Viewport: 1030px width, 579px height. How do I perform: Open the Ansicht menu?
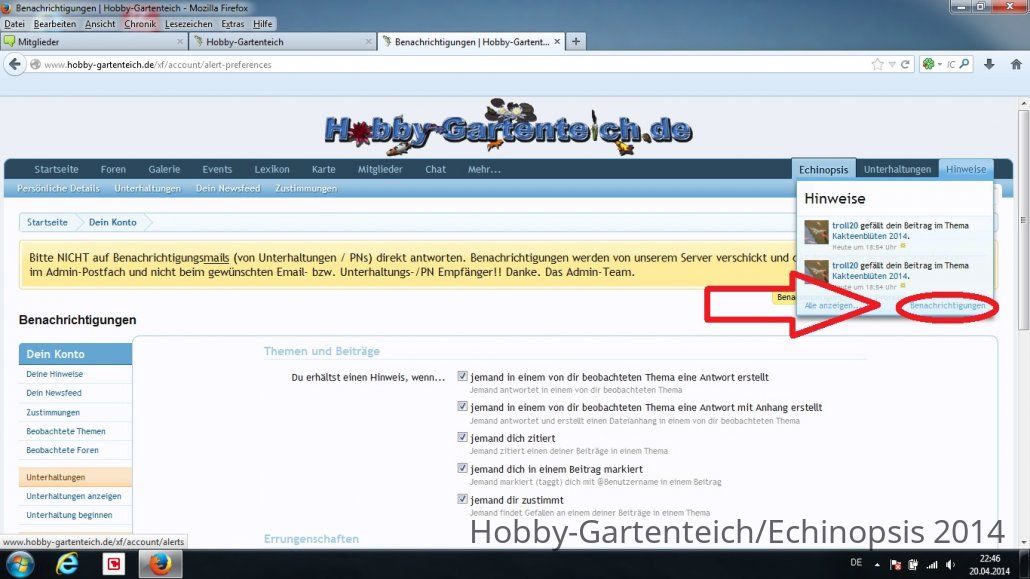point(100,24)
